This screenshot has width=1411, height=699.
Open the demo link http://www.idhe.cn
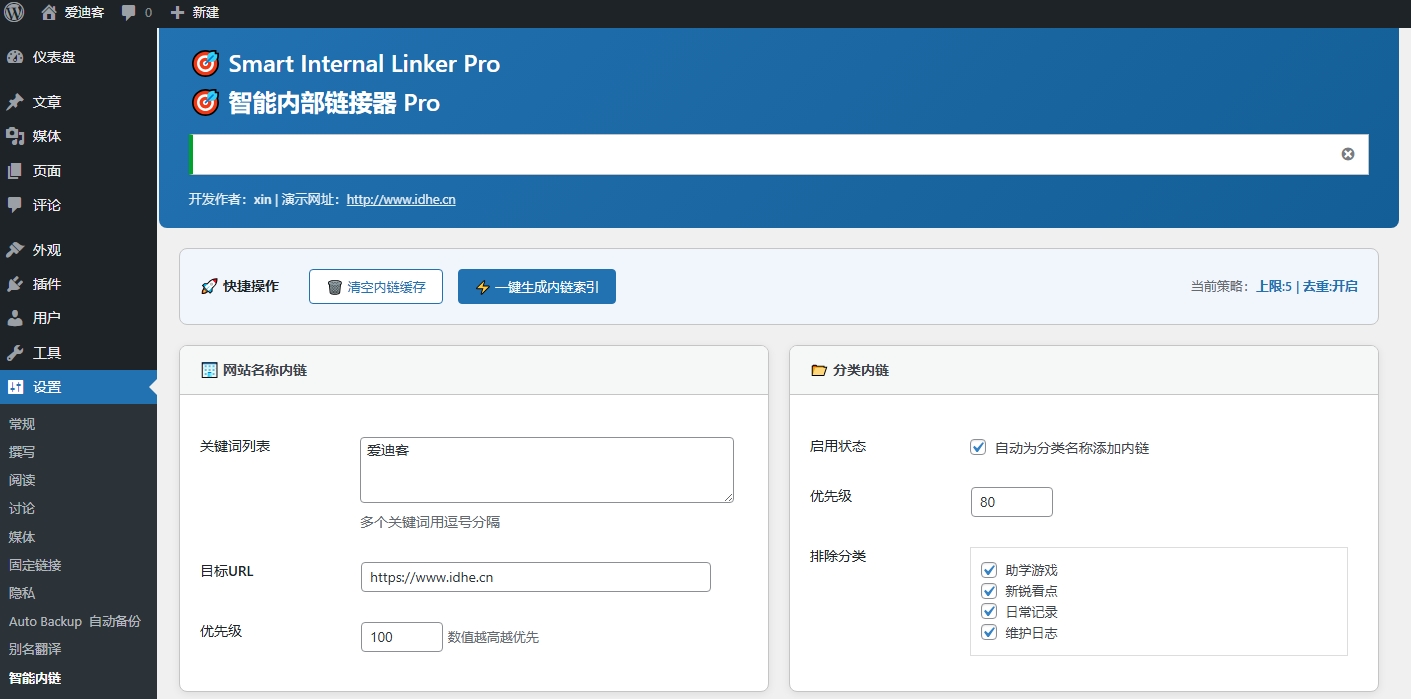[x=401, y=200]
